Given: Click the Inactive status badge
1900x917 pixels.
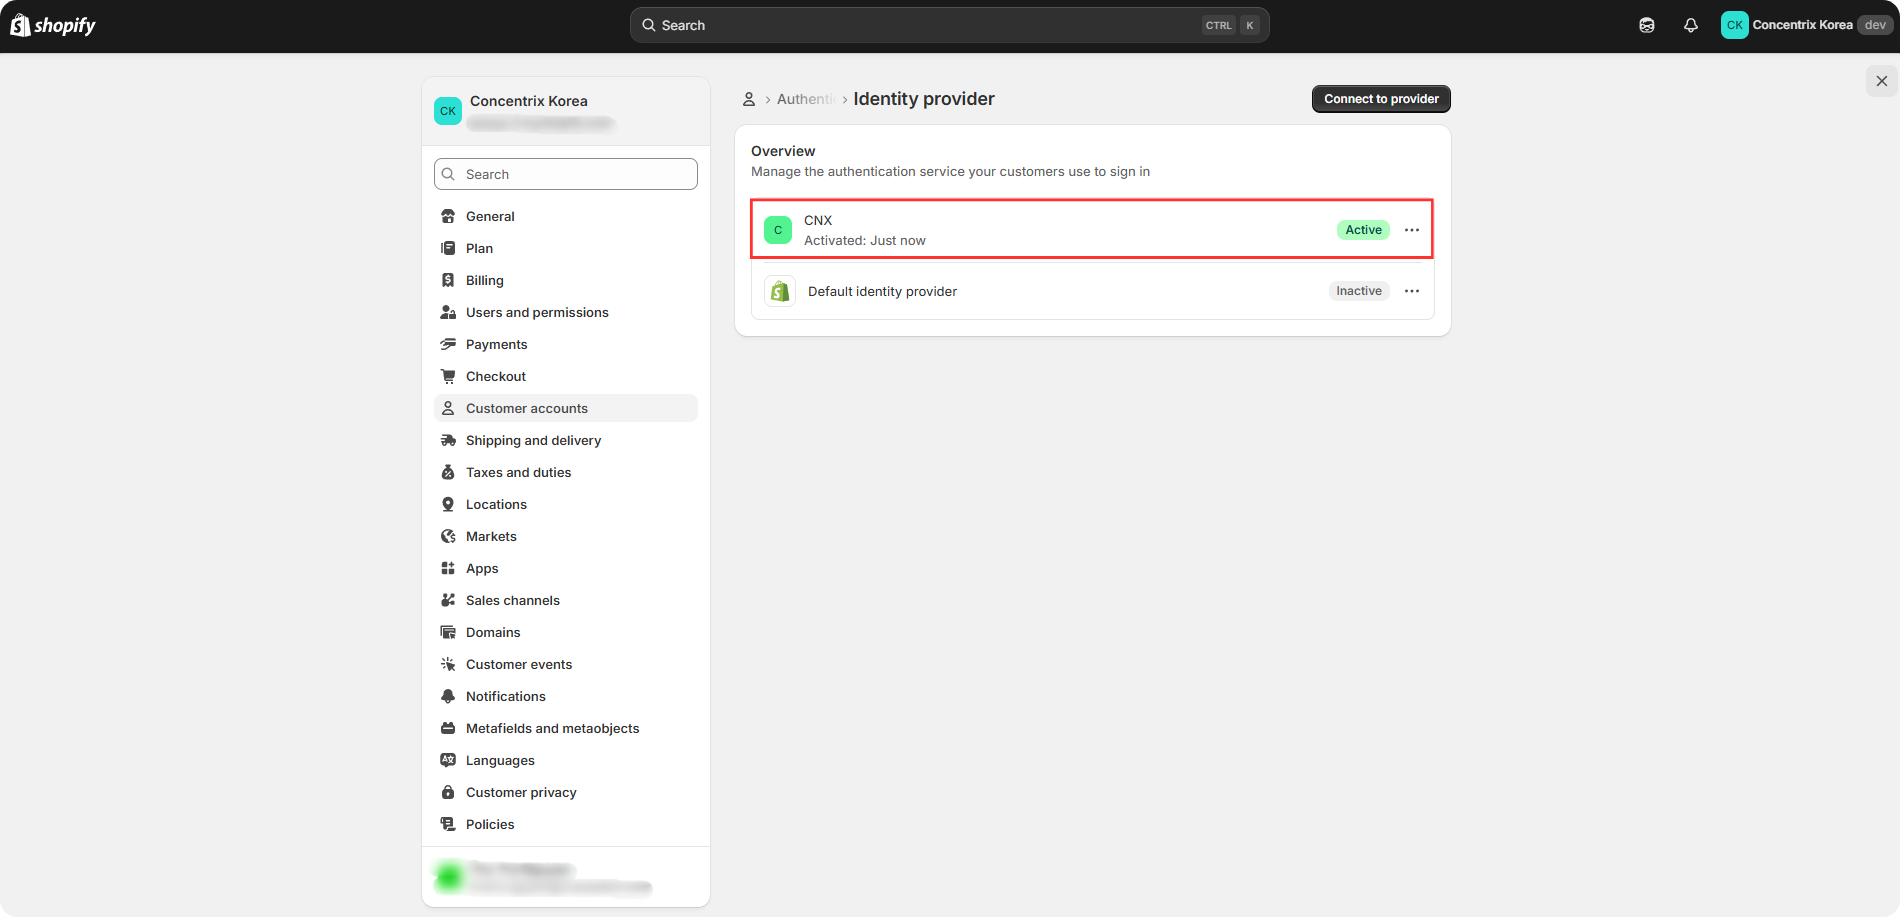Looking at the screenshot, I should click(1359, 291).
